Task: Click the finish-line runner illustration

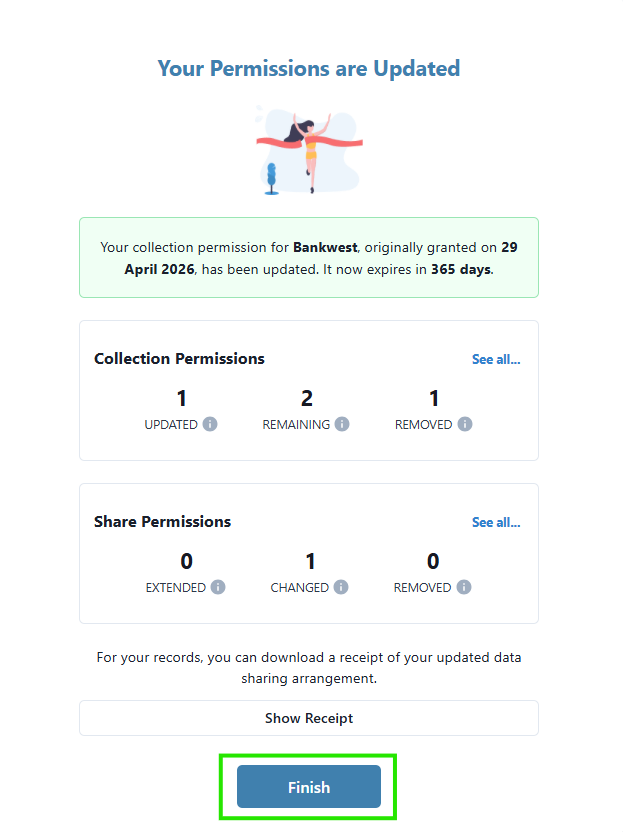Action: click(x=309, y=150)
